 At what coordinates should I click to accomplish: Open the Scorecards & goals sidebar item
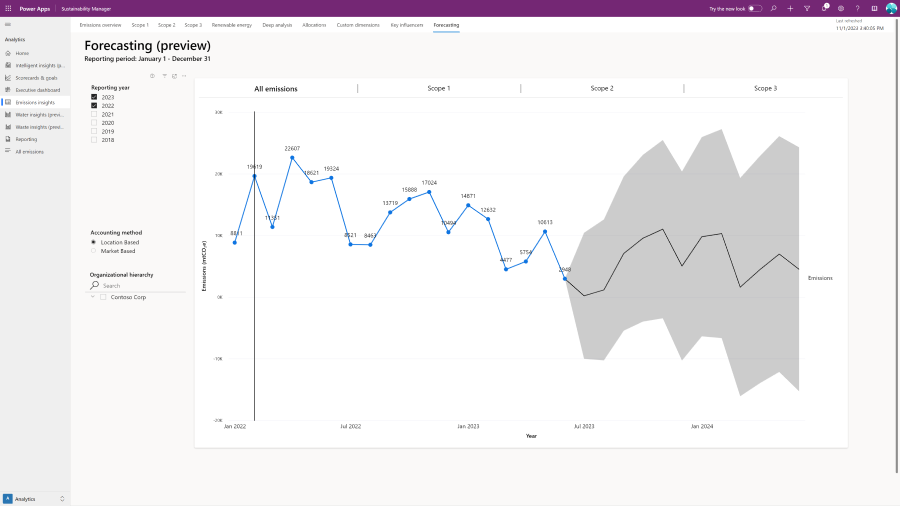click(x=35, y=77)
